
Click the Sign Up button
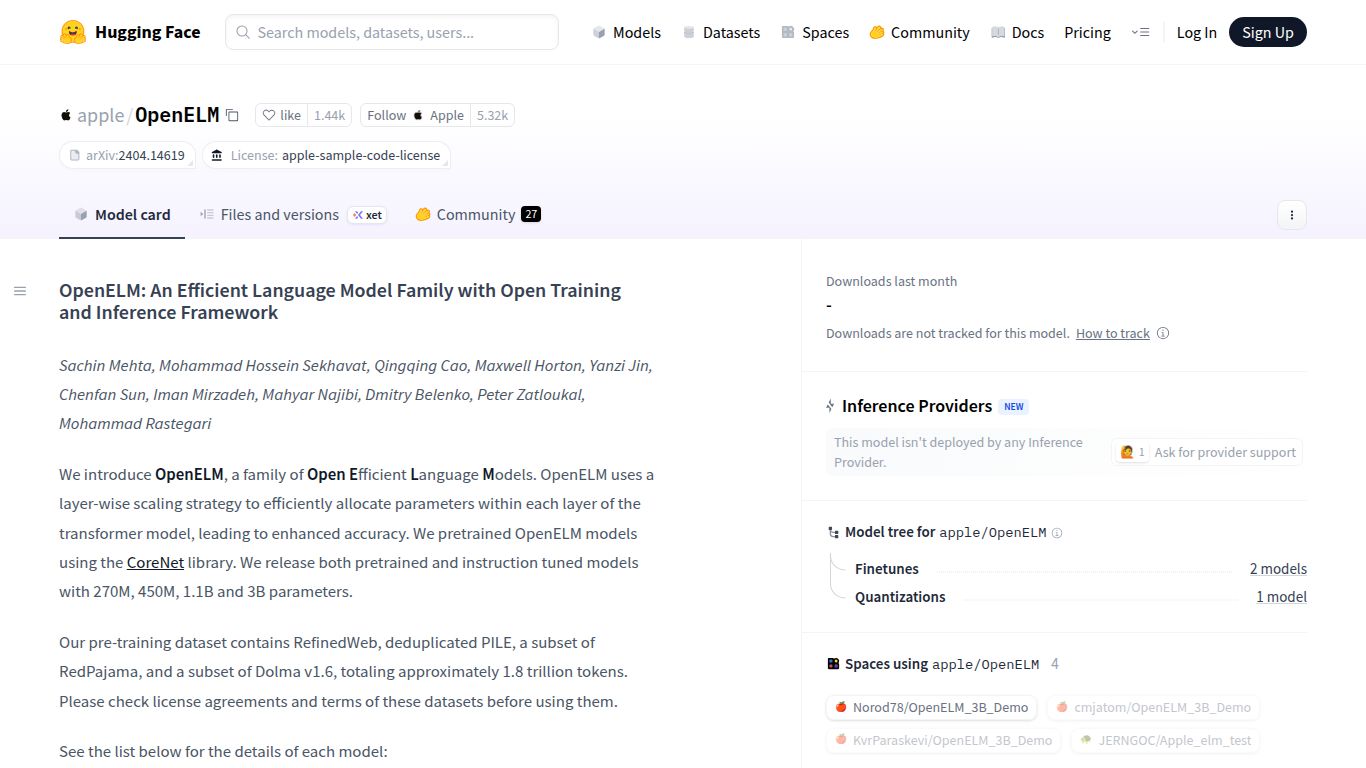coord(1267,32)
